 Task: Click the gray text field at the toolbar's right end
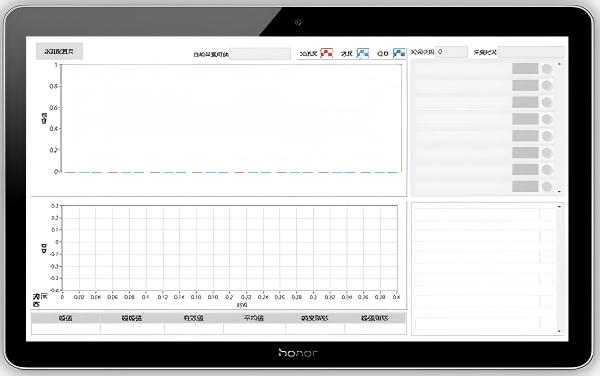tap(532, 52)
